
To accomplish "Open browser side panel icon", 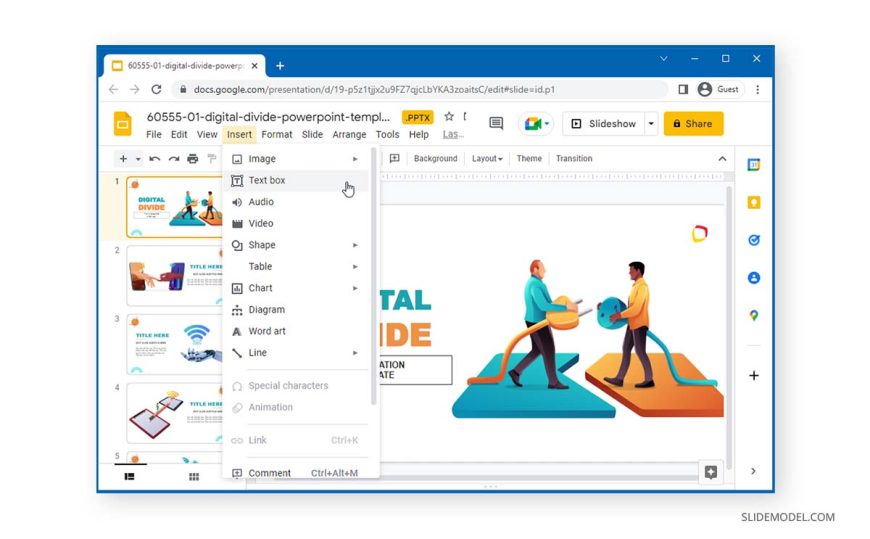I will click(683, 89).
